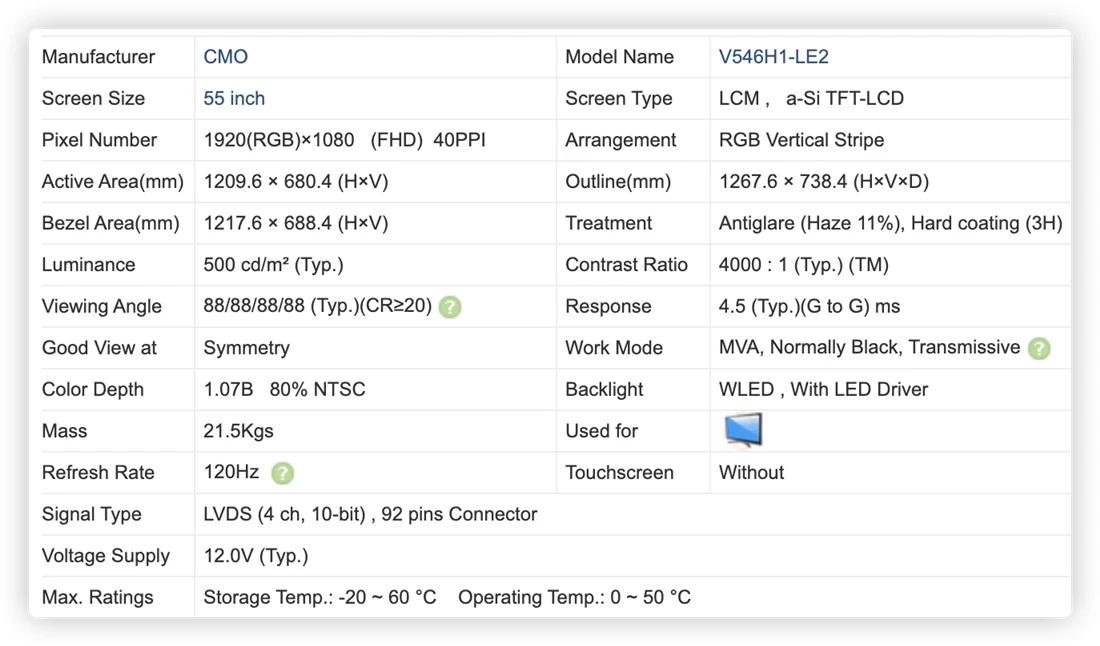The image size is (1100, 646).
Task: Click the TV monitor icon beside Used for
Action: coord(743,430)
